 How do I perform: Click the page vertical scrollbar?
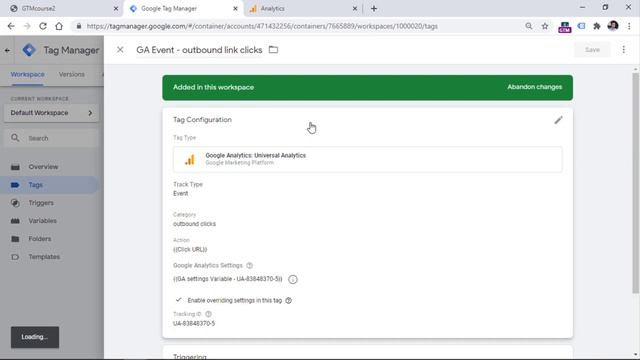[635, 183]
